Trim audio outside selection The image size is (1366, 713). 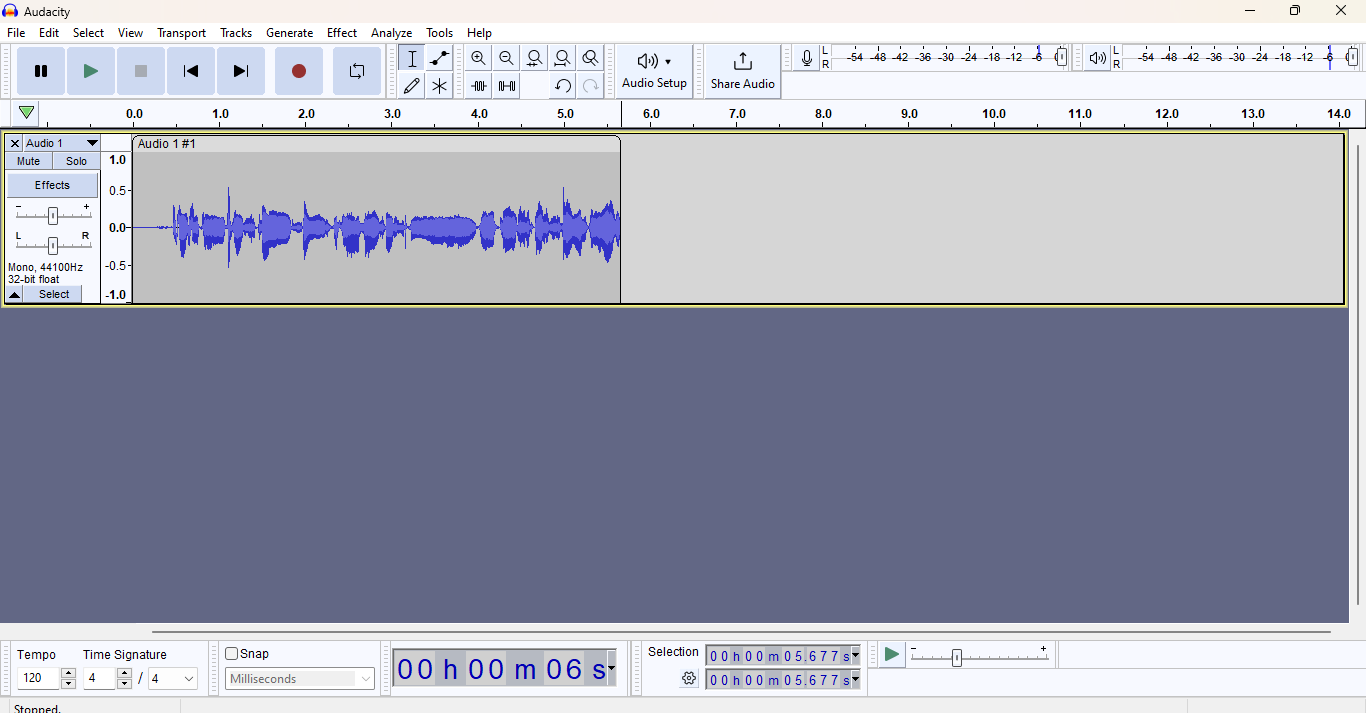click(478, 85)
